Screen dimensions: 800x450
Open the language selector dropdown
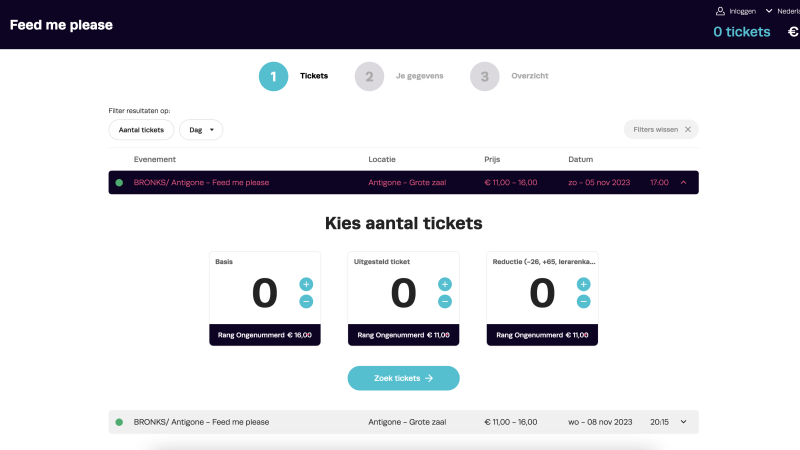tap(780, 11)
